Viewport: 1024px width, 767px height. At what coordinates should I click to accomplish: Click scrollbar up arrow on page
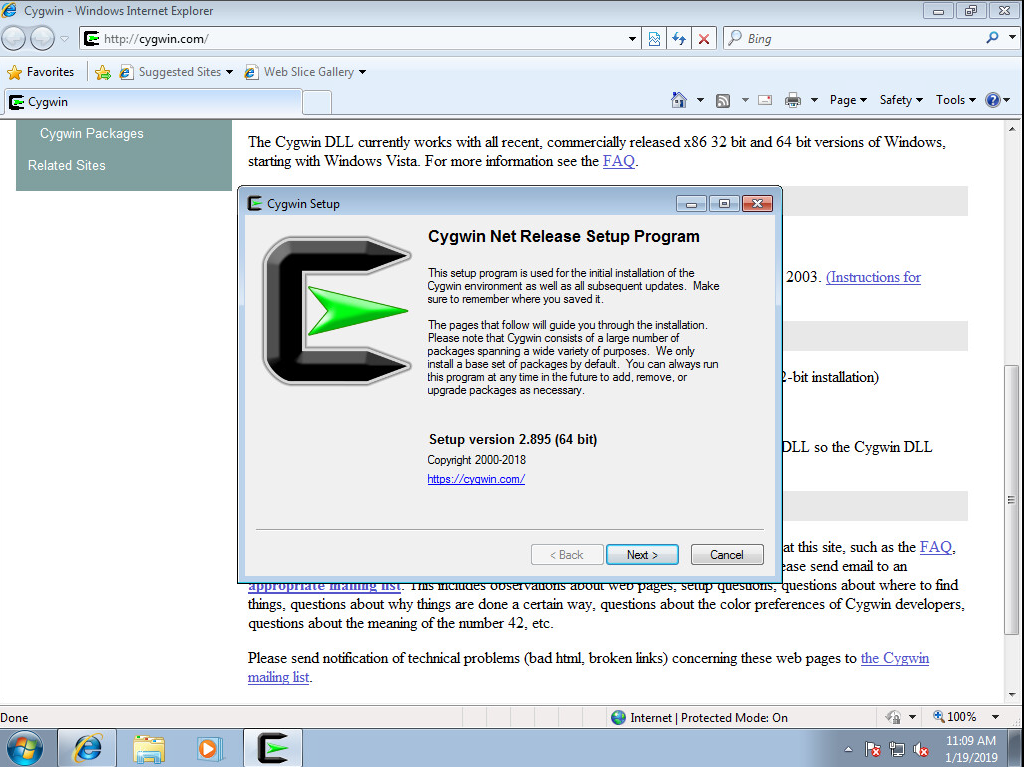(1012, 129)
